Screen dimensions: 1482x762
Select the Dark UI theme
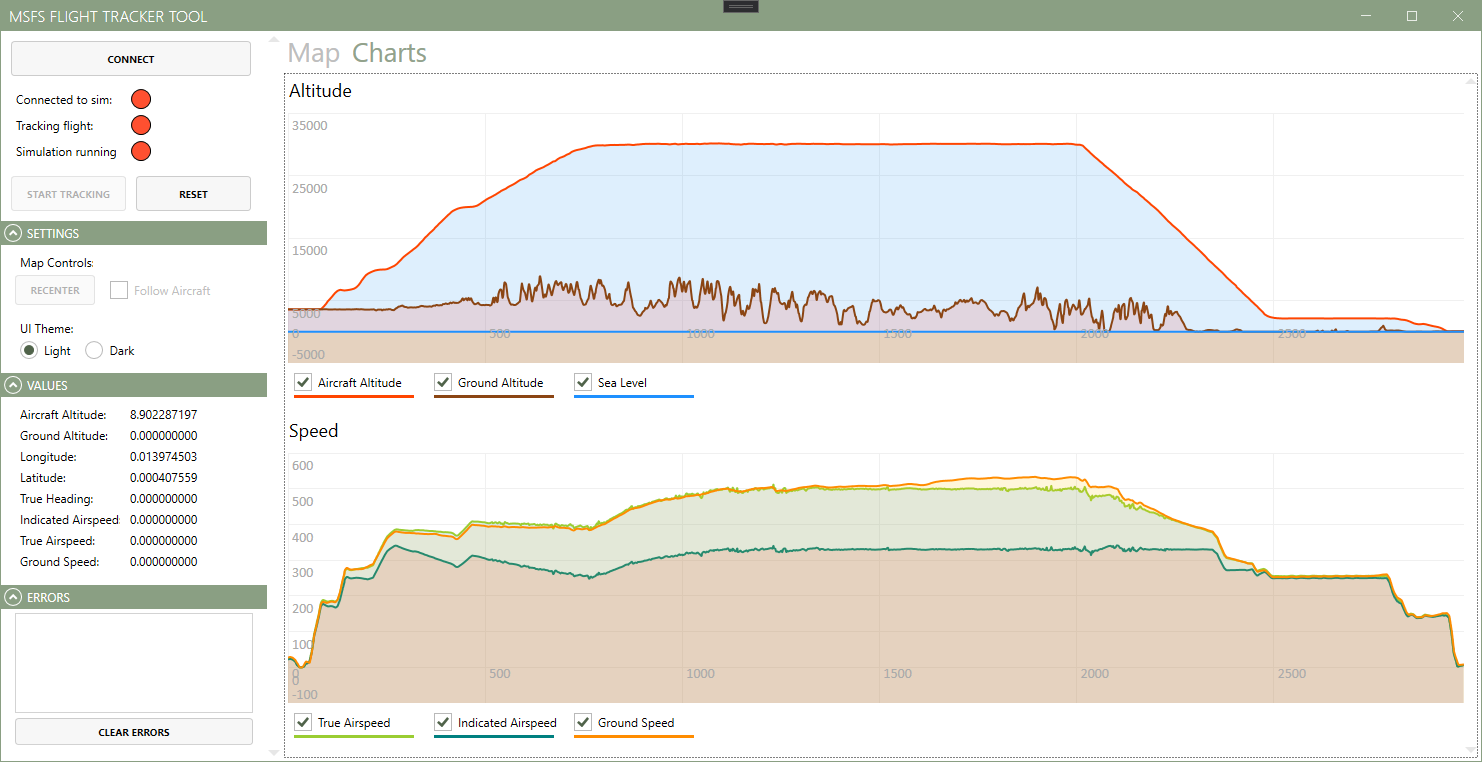[94, 350]
